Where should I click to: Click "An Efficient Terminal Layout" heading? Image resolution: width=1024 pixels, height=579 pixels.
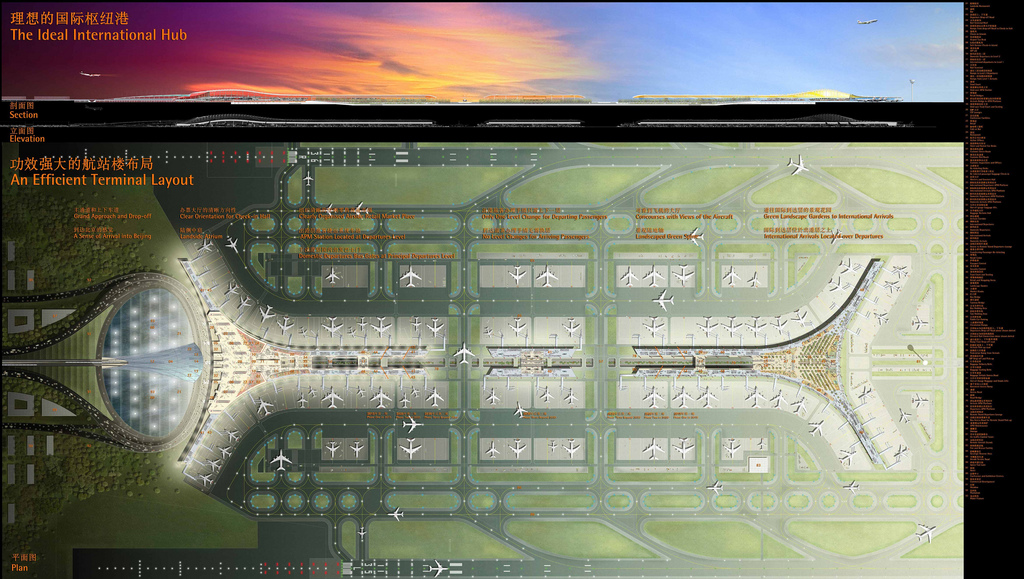102,180
